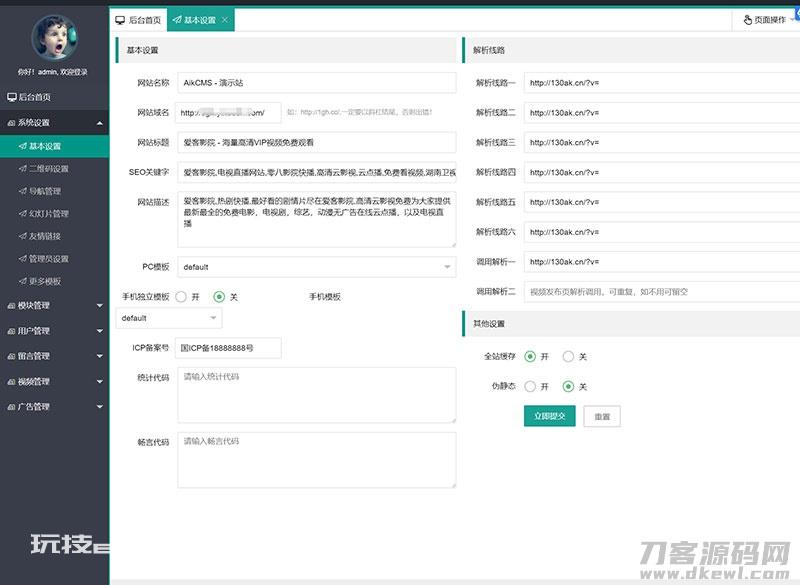
Task: Click the 解析线路五 input field
Action: (x=662, y=202)
